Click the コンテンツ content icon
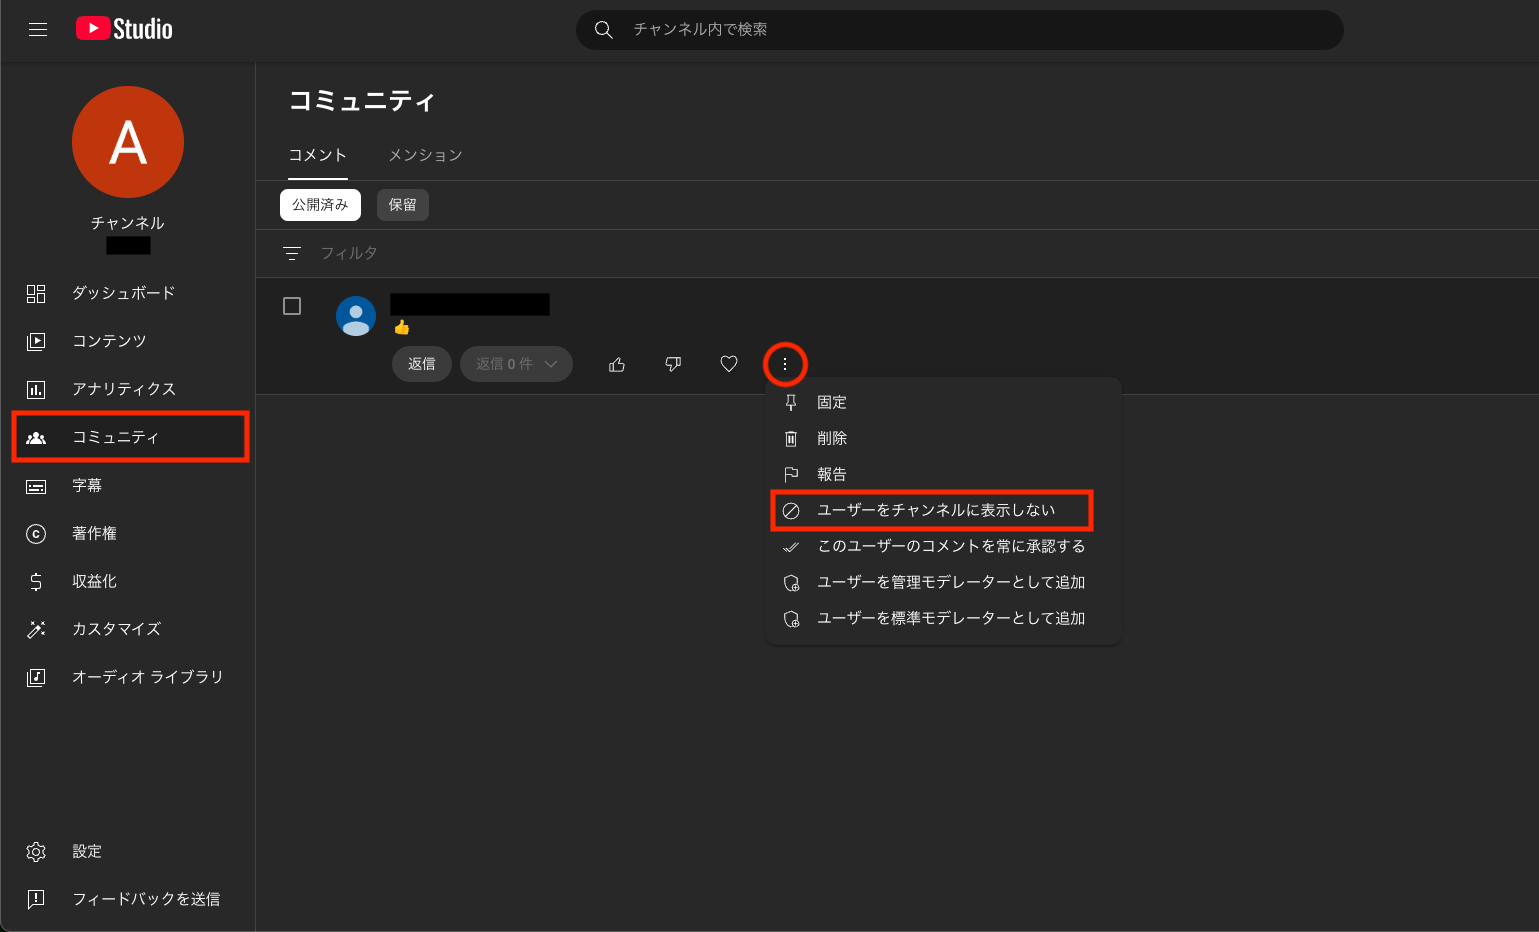Viewport: 1539px width, 932px height. (36, 341)
